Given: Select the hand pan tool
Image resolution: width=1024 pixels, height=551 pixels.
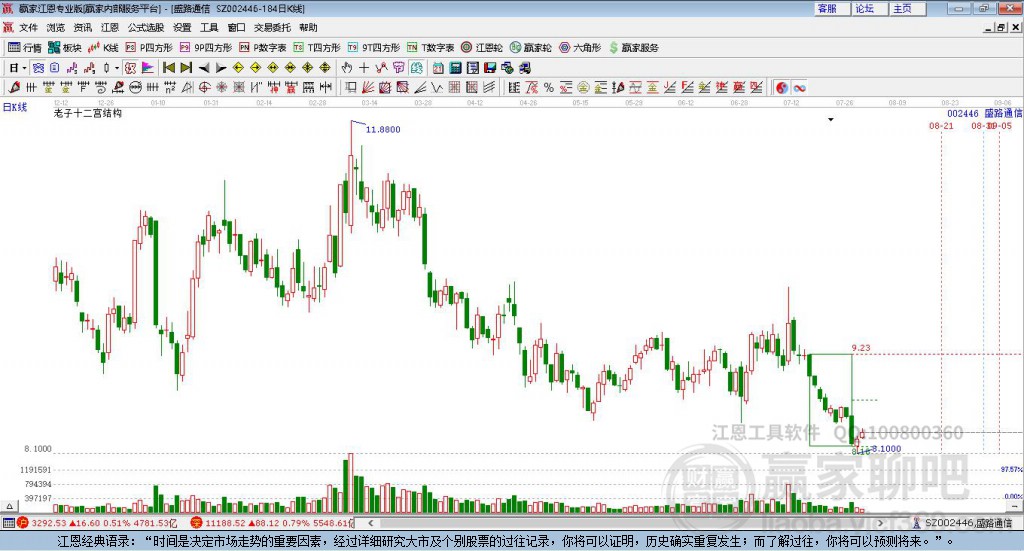Looking at the screenshot, I should (347, 68).
